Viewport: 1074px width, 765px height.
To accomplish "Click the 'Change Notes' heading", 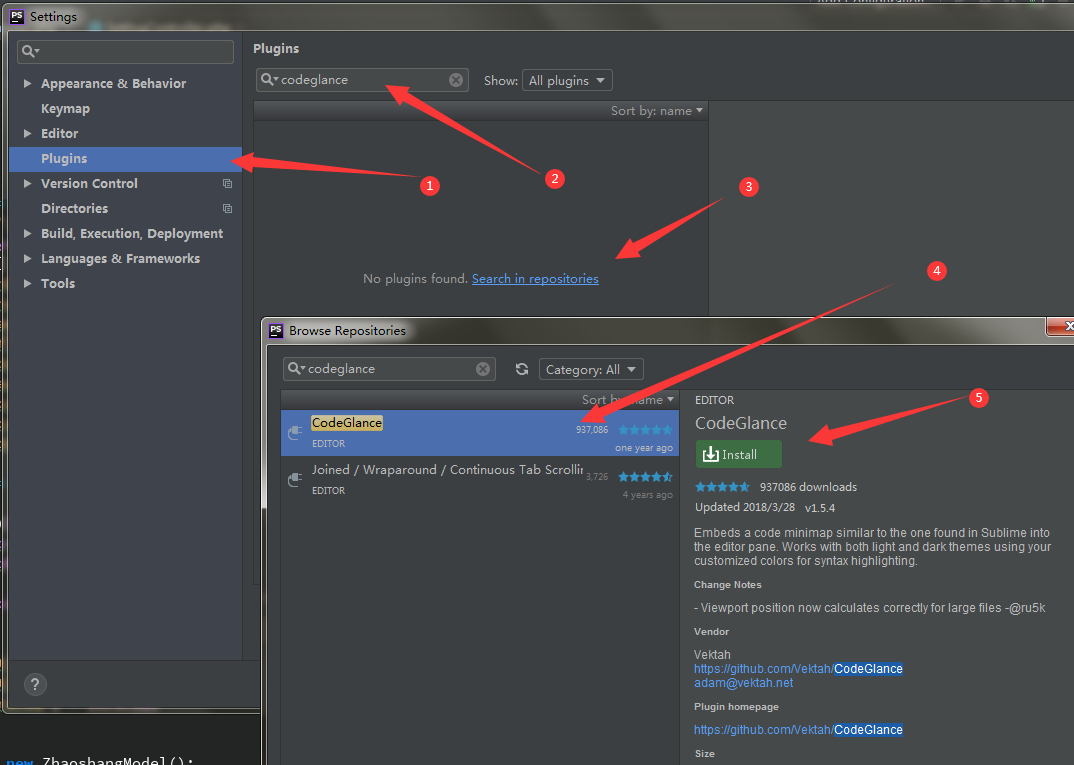I will tap(727, 585).
